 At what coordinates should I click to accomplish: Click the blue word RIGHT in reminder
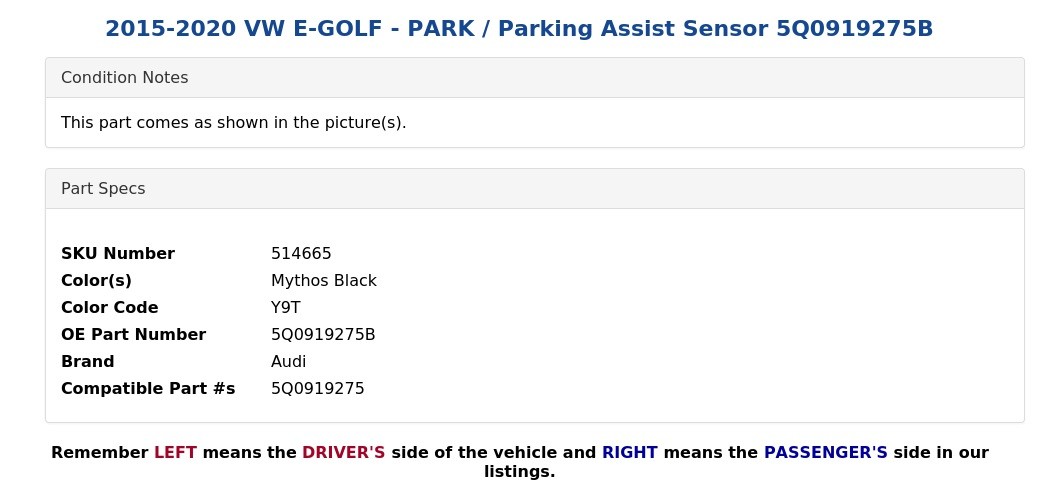pyautogui.click(x=629, y=453)
